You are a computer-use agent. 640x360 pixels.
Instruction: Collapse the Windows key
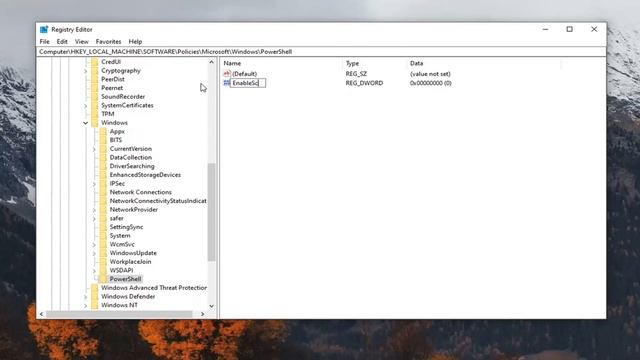coord(85,123)
